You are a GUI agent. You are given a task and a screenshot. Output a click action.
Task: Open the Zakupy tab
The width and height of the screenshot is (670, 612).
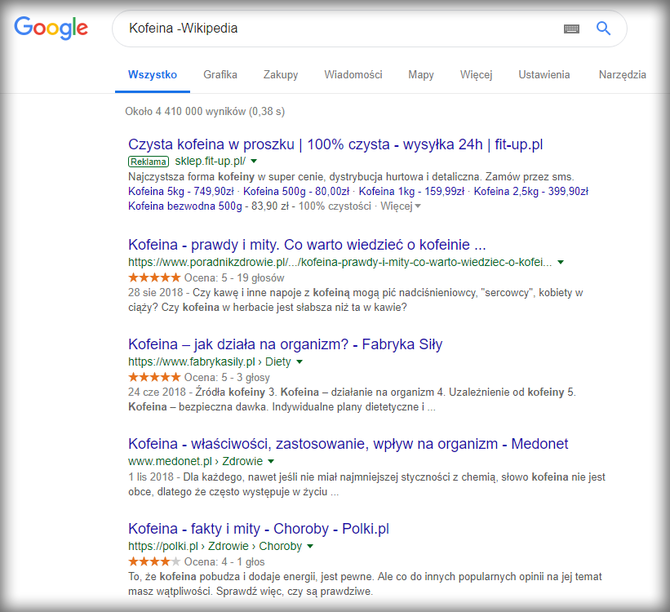pyautogui.click(x=280, y=75)
